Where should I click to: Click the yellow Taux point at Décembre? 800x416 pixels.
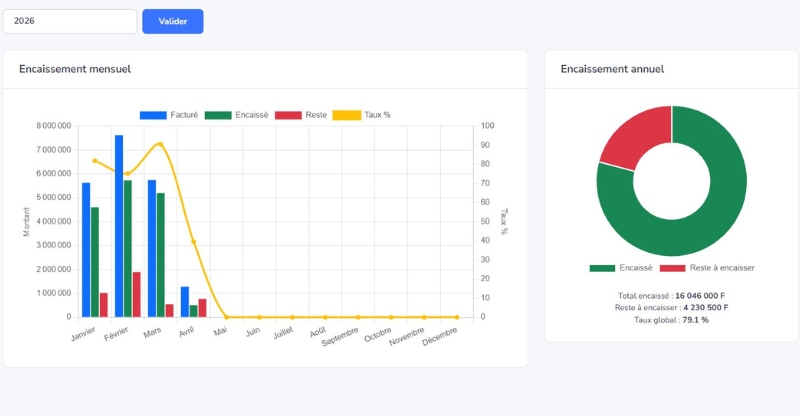tap(457, 317)
